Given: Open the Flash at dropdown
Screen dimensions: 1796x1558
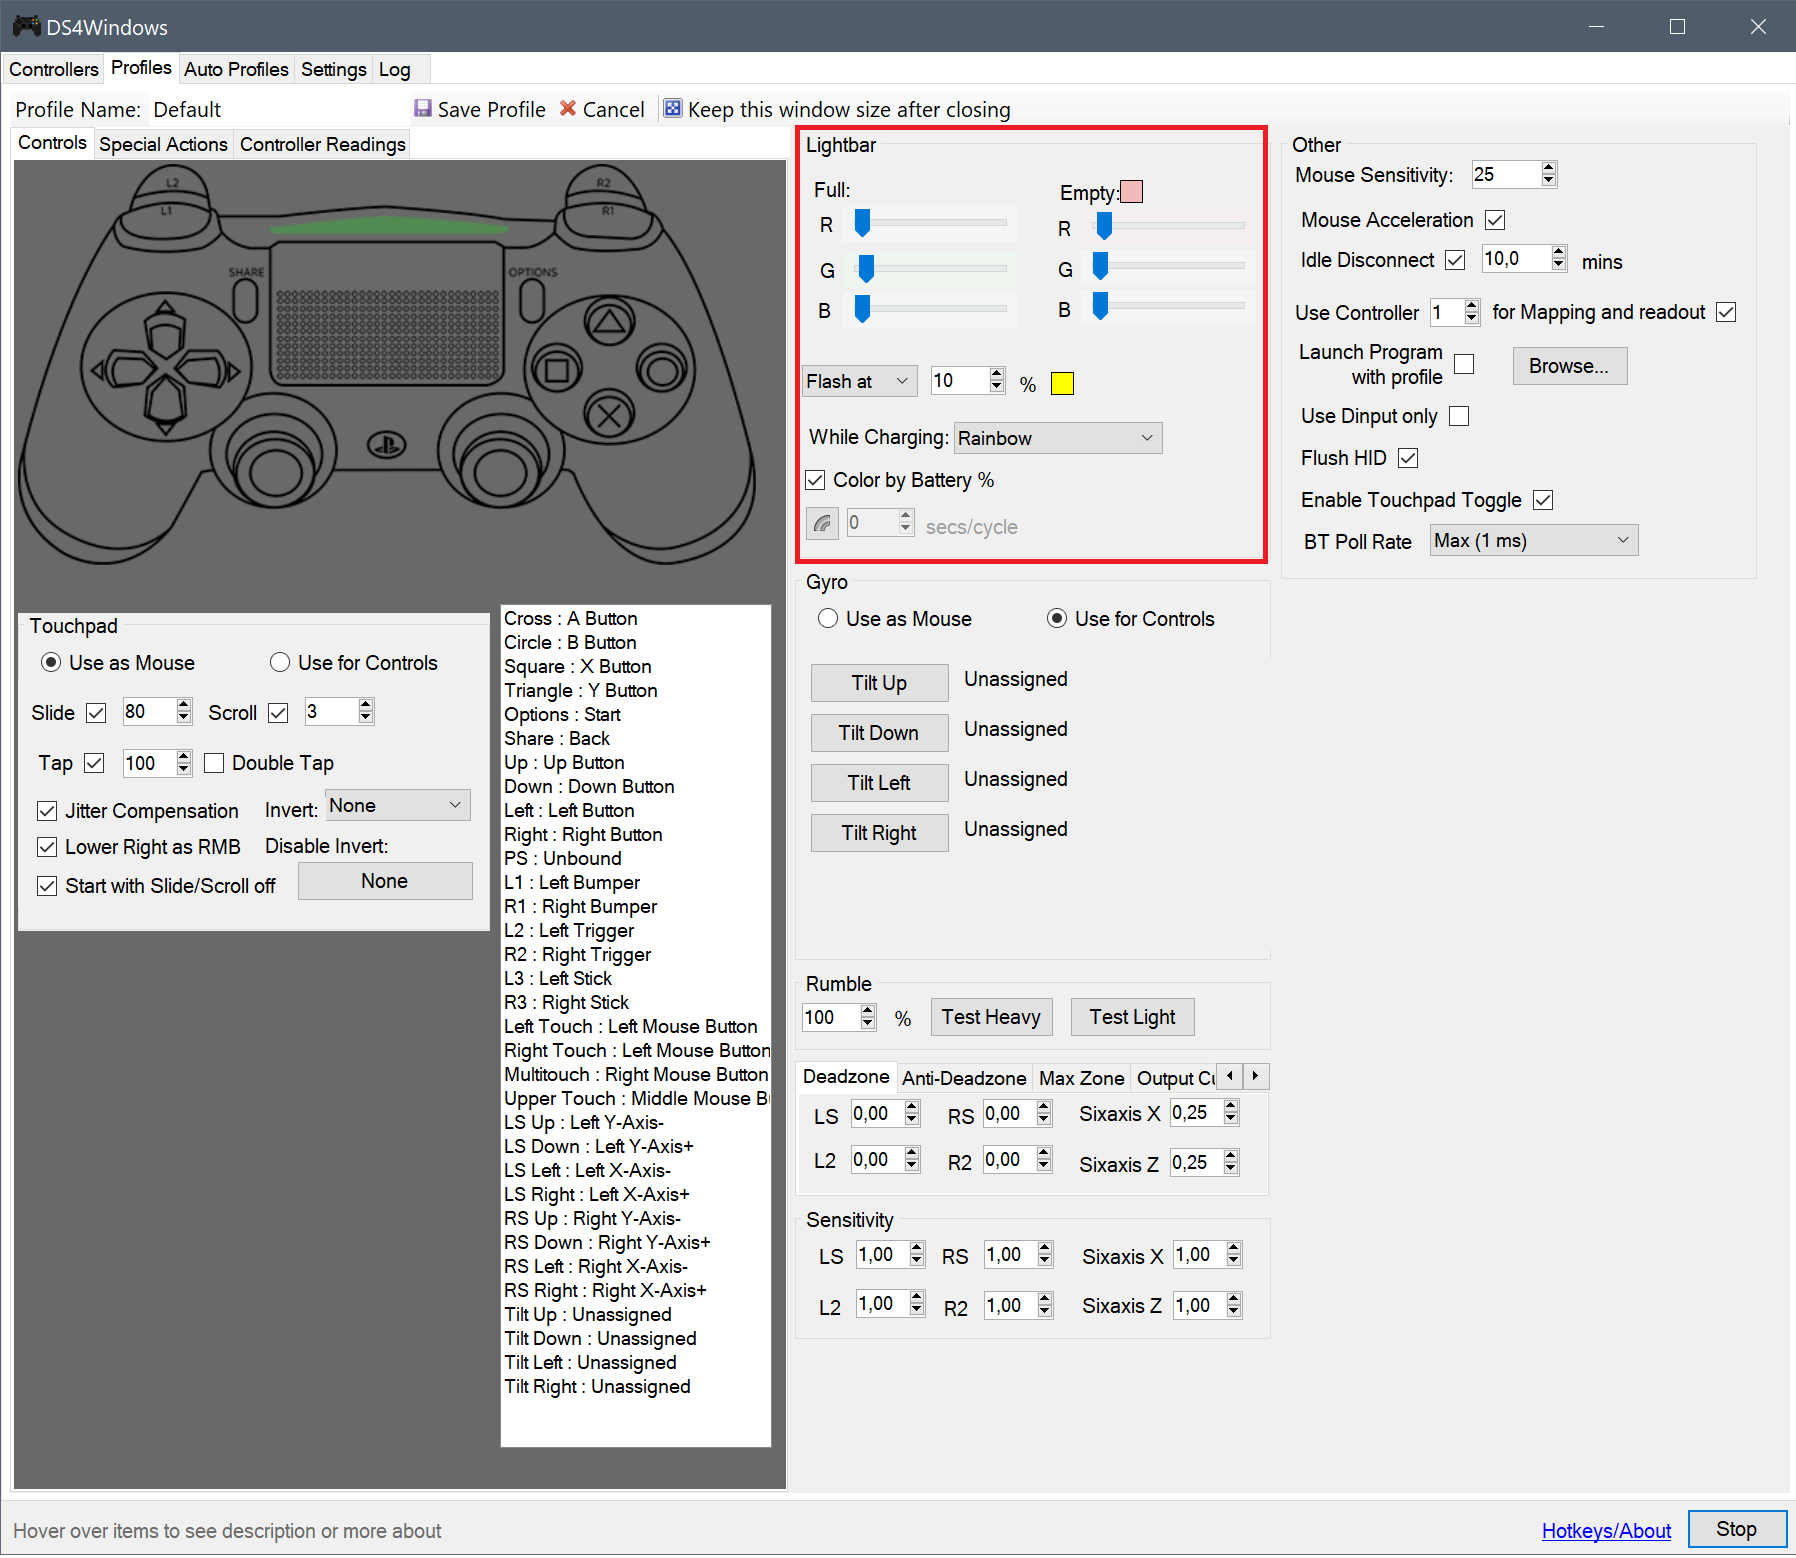Looking at the screenshot, I should (x=860, y=381).
